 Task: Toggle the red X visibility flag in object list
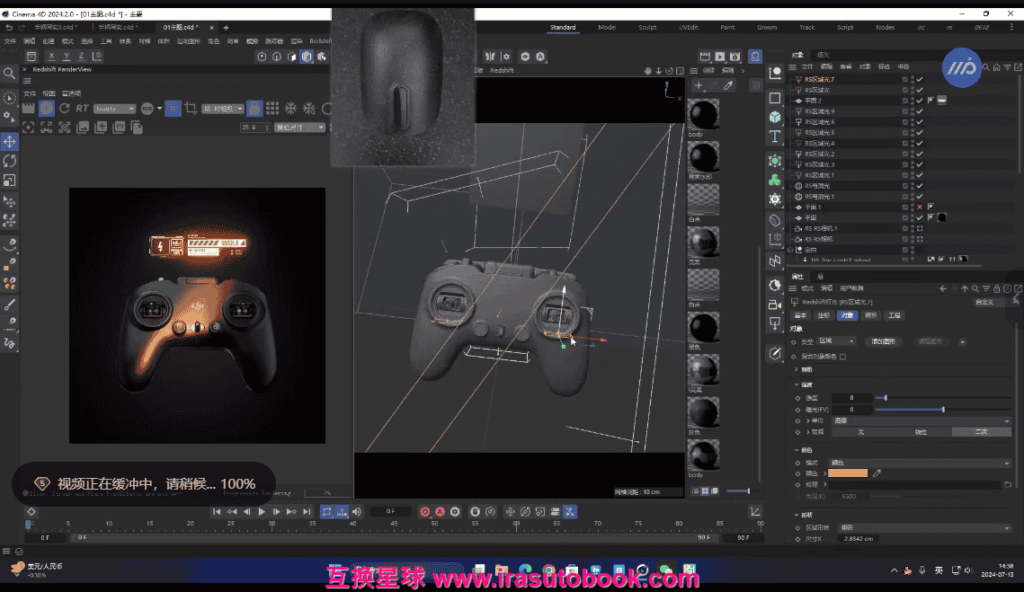point(919,207)
